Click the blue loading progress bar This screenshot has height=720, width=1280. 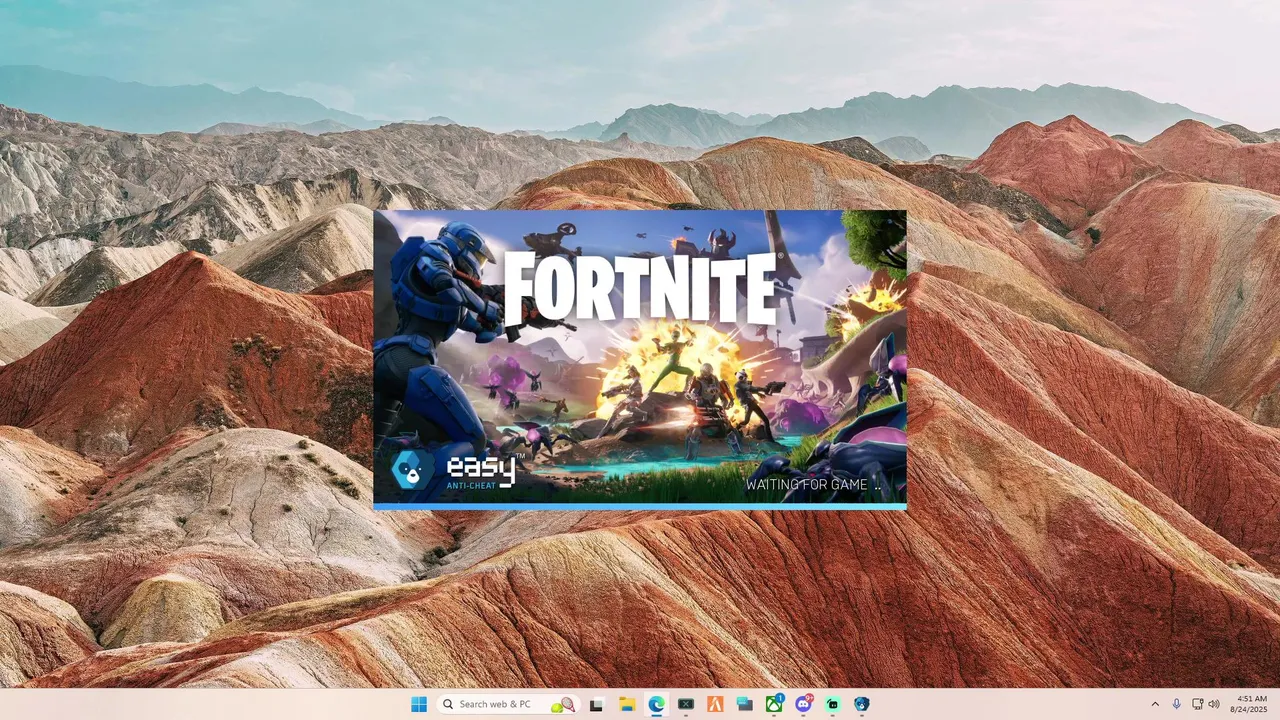point(640,507)
